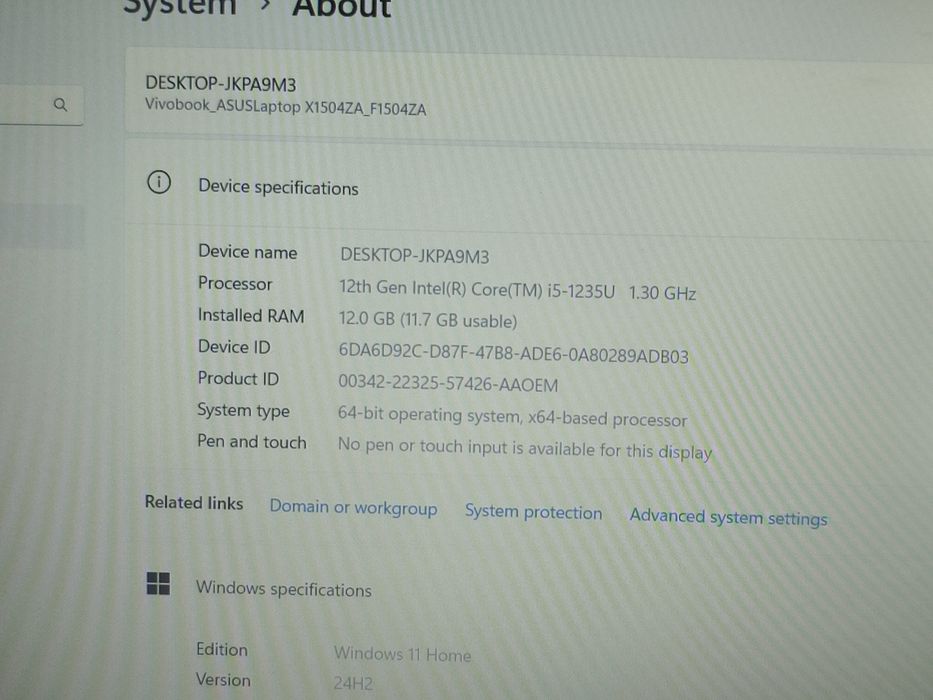Select the DESKTOP-JKPA9M3 title at top
Screen dimensions: 933x700
tap(221, 85)
